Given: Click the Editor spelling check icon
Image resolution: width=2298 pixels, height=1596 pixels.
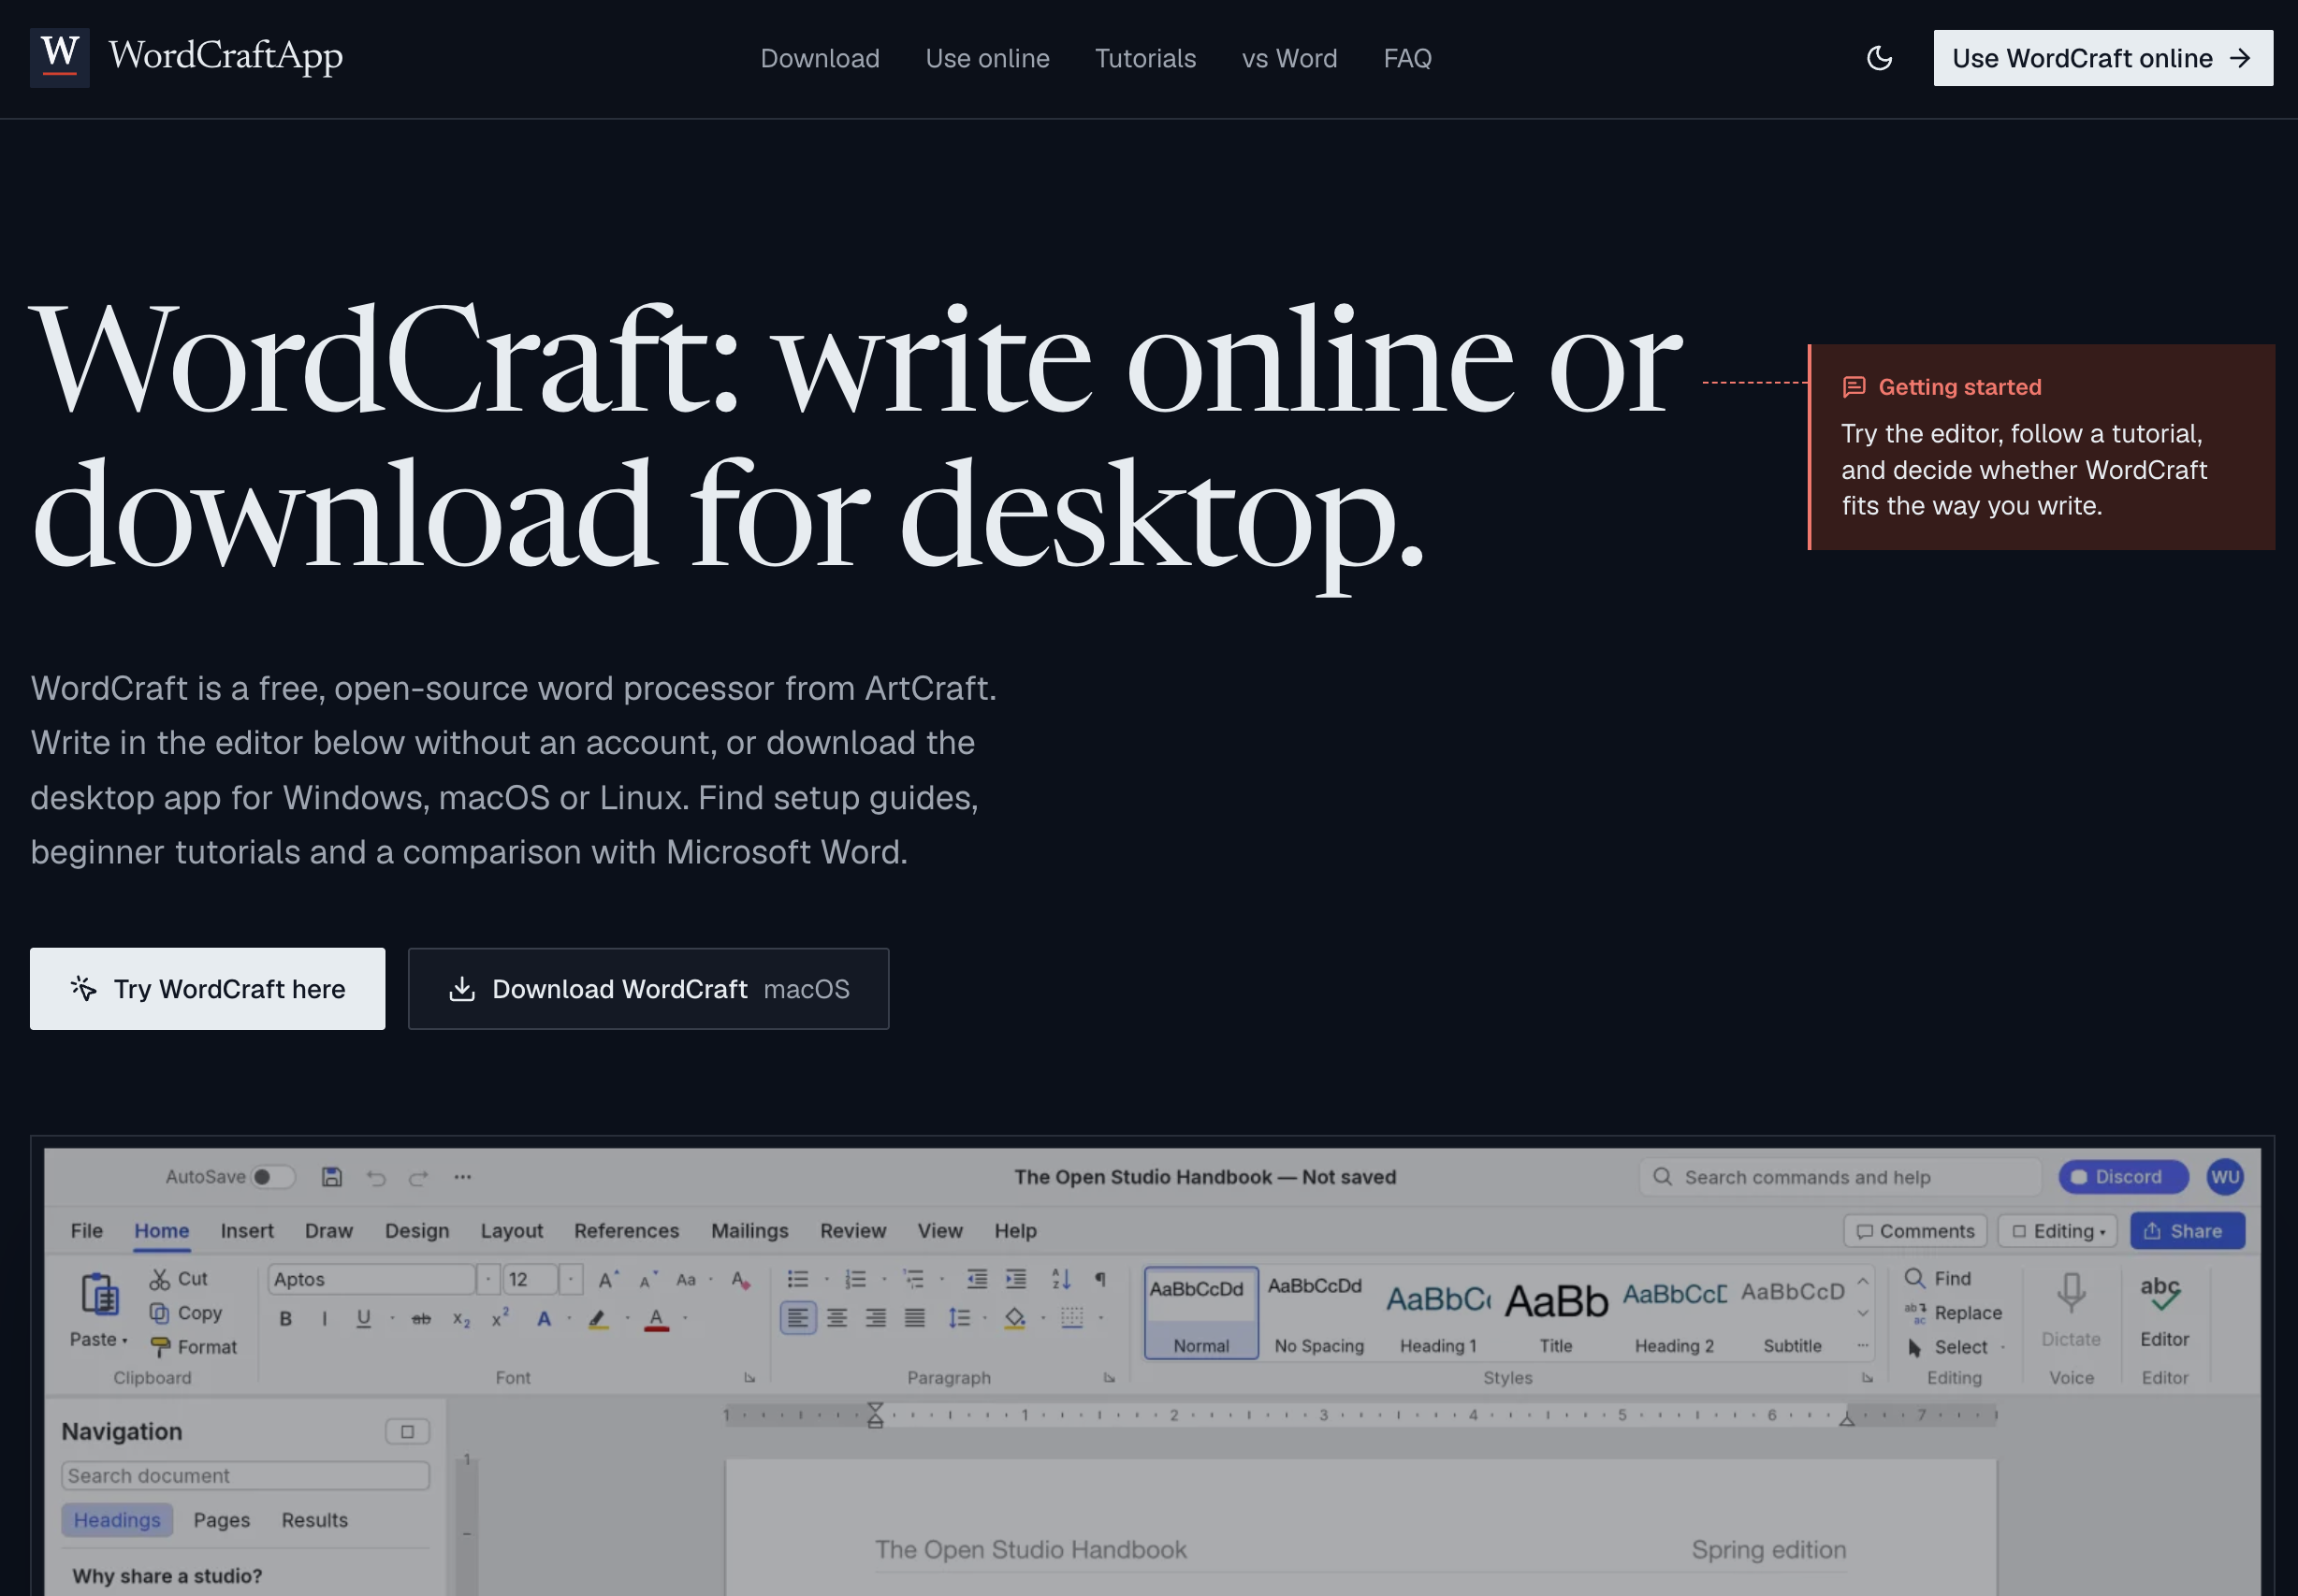Looking at the screenshot, I should pos(2162,1294).
